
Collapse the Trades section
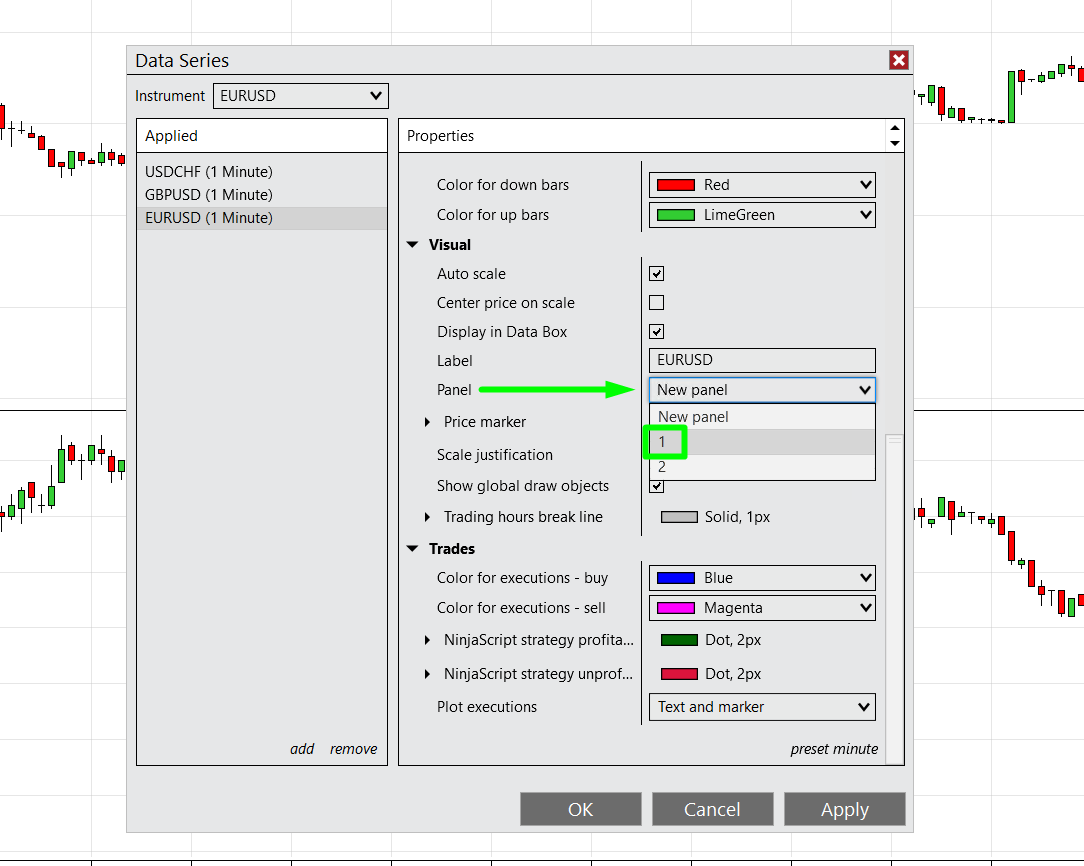413,549
